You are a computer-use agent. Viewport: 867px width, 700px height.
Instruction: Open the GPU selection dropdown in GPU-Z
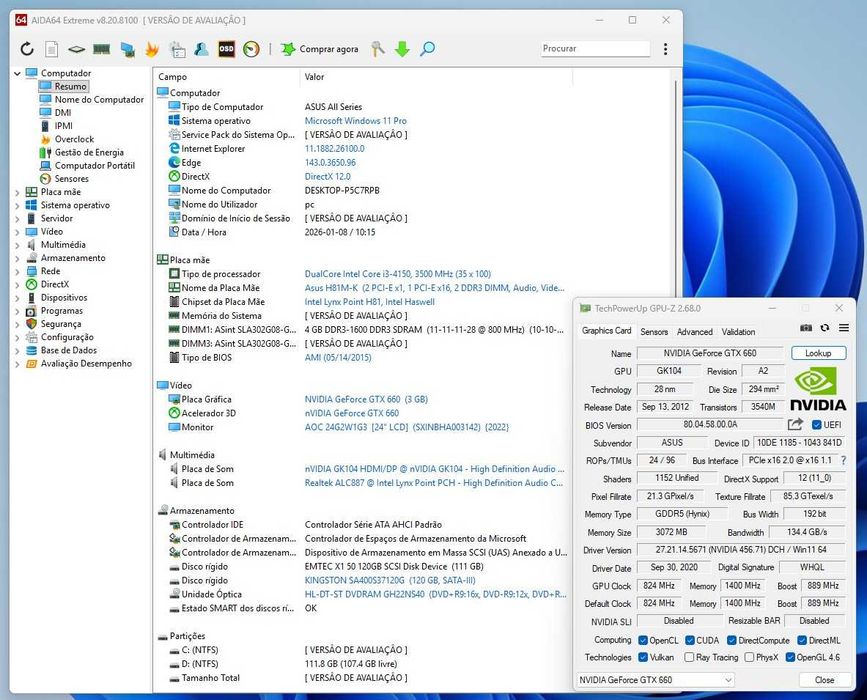[x=655, y=680]
